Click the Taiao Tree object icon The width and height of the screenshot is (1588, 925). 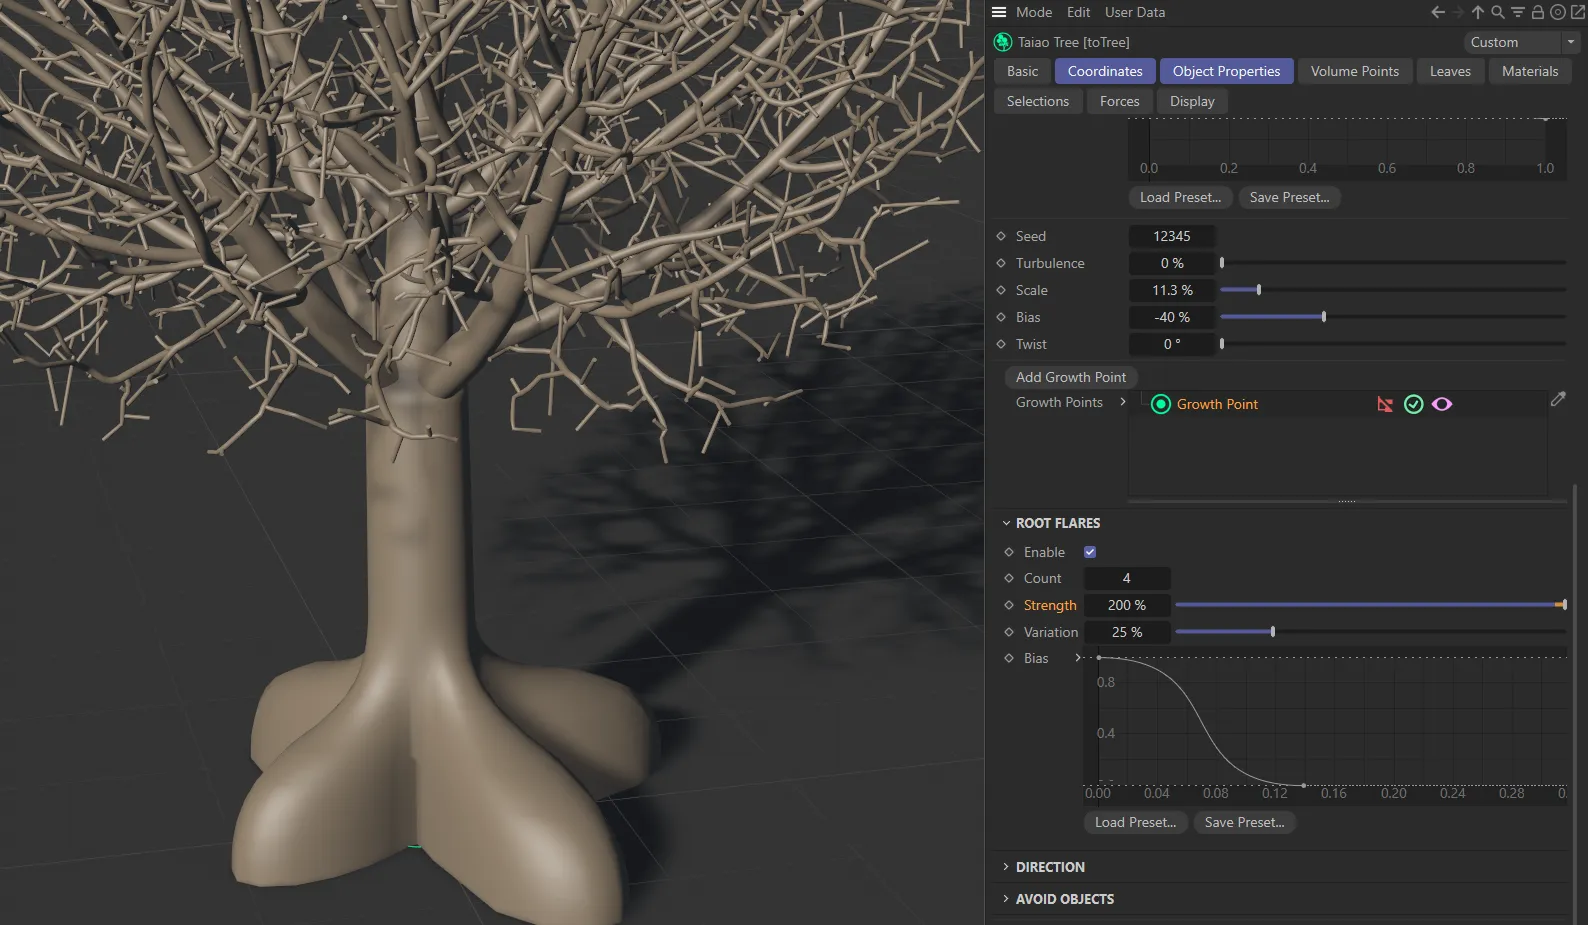point(1003,42)
